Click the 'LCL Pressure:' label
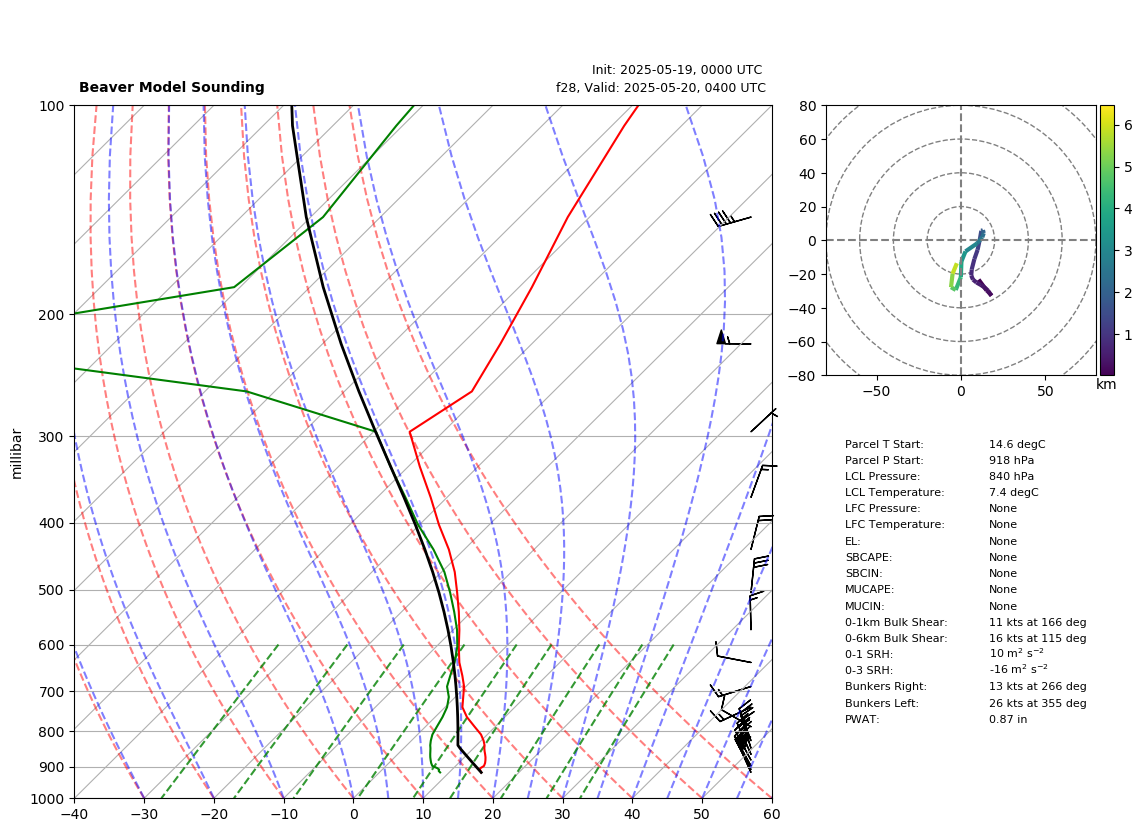The width and height of the screenshot is (1142, 832). 882,476
